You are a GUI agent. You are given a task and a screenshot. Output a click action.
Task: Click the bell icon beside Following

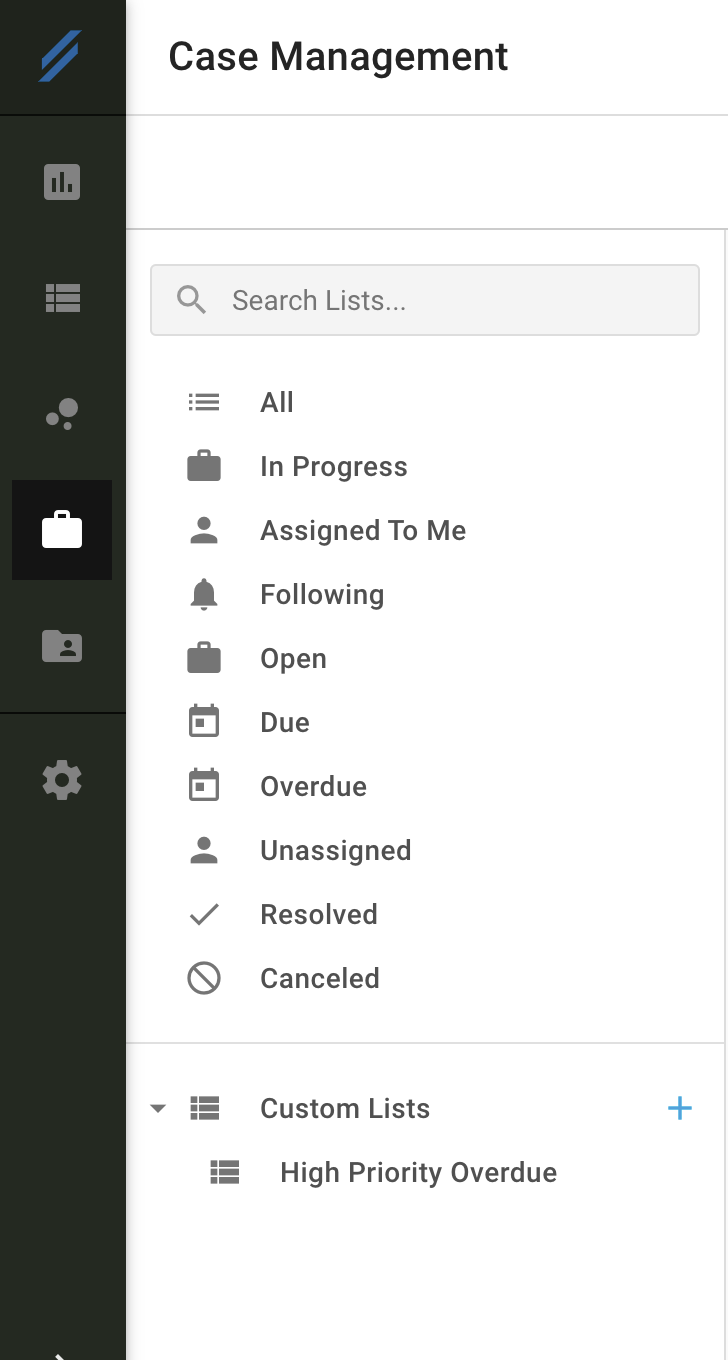[204, 594]
